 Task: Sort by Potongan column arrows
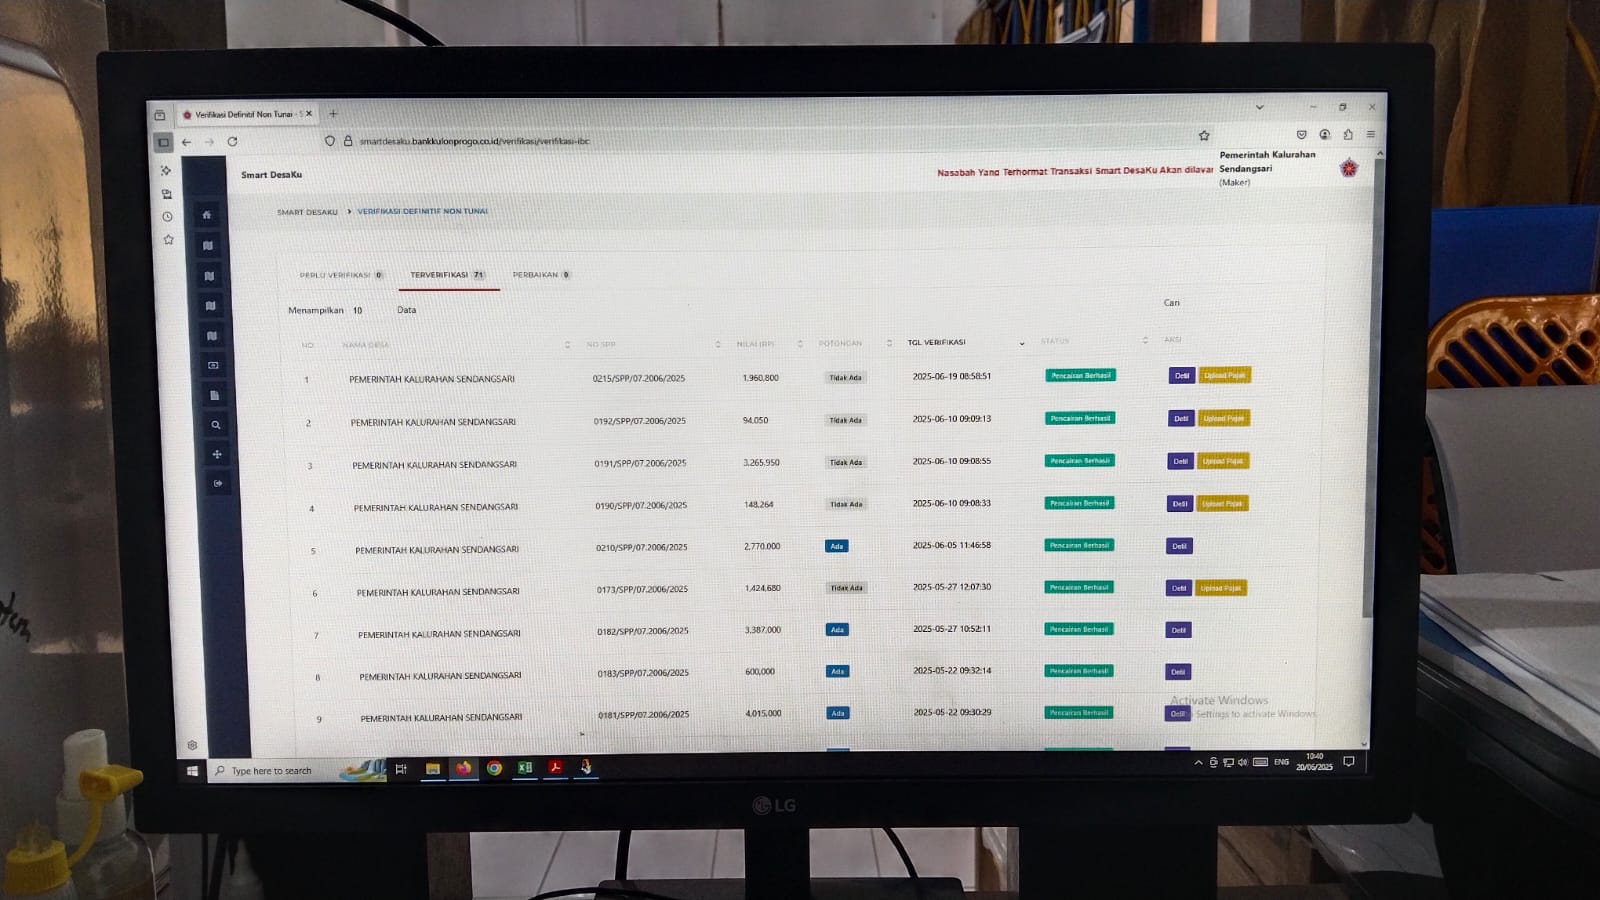889,343
